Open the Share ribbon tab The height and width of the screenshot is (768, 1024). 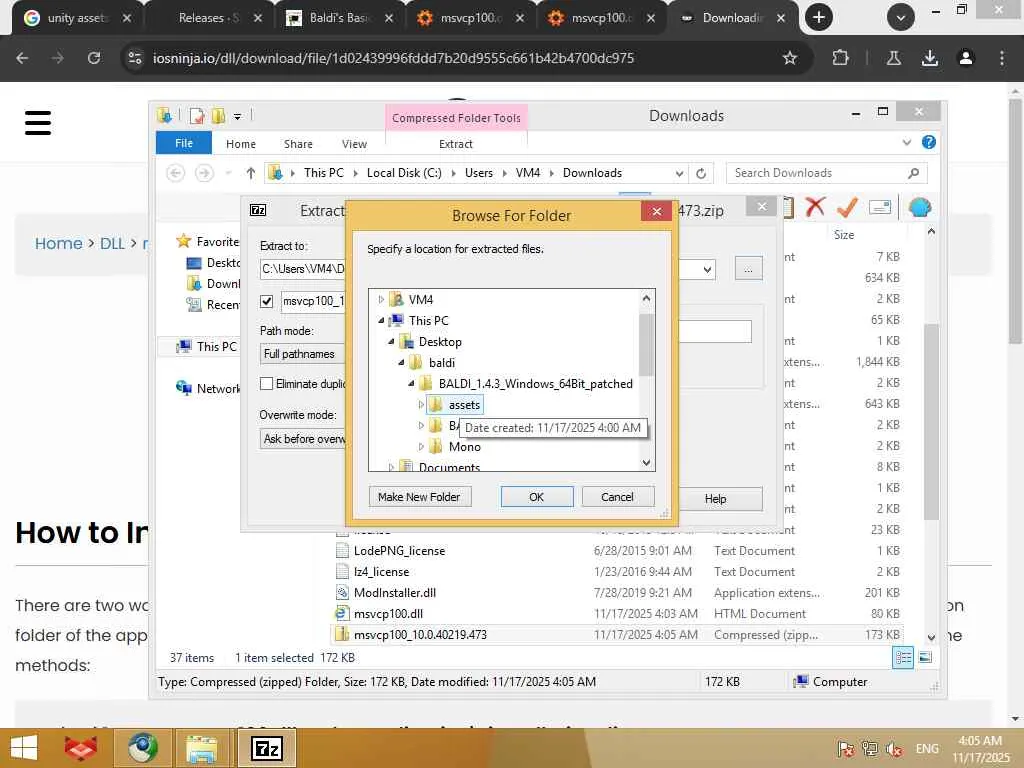tap(298, 144)
